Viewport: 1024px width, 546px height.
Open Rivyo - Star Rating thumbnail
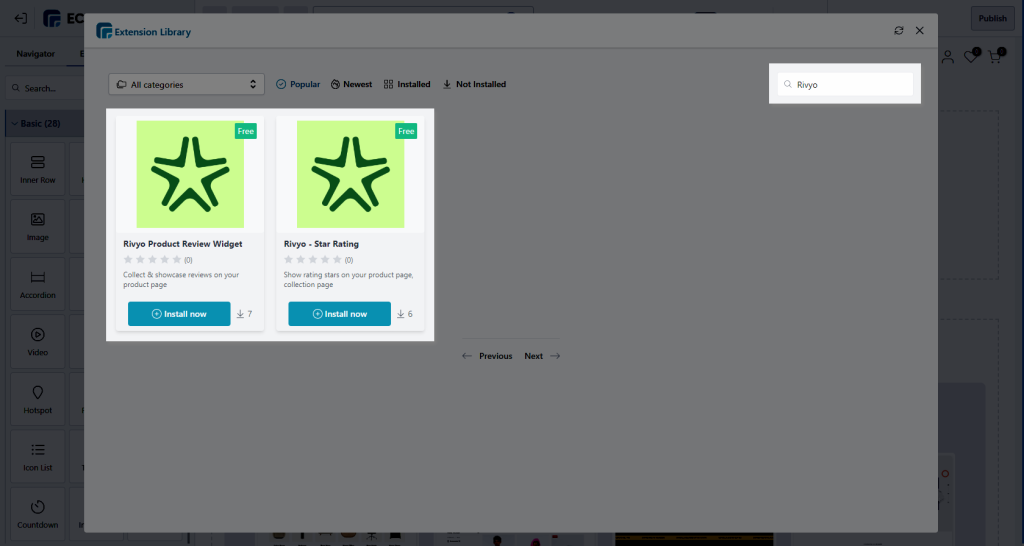[x=351, y=174]
